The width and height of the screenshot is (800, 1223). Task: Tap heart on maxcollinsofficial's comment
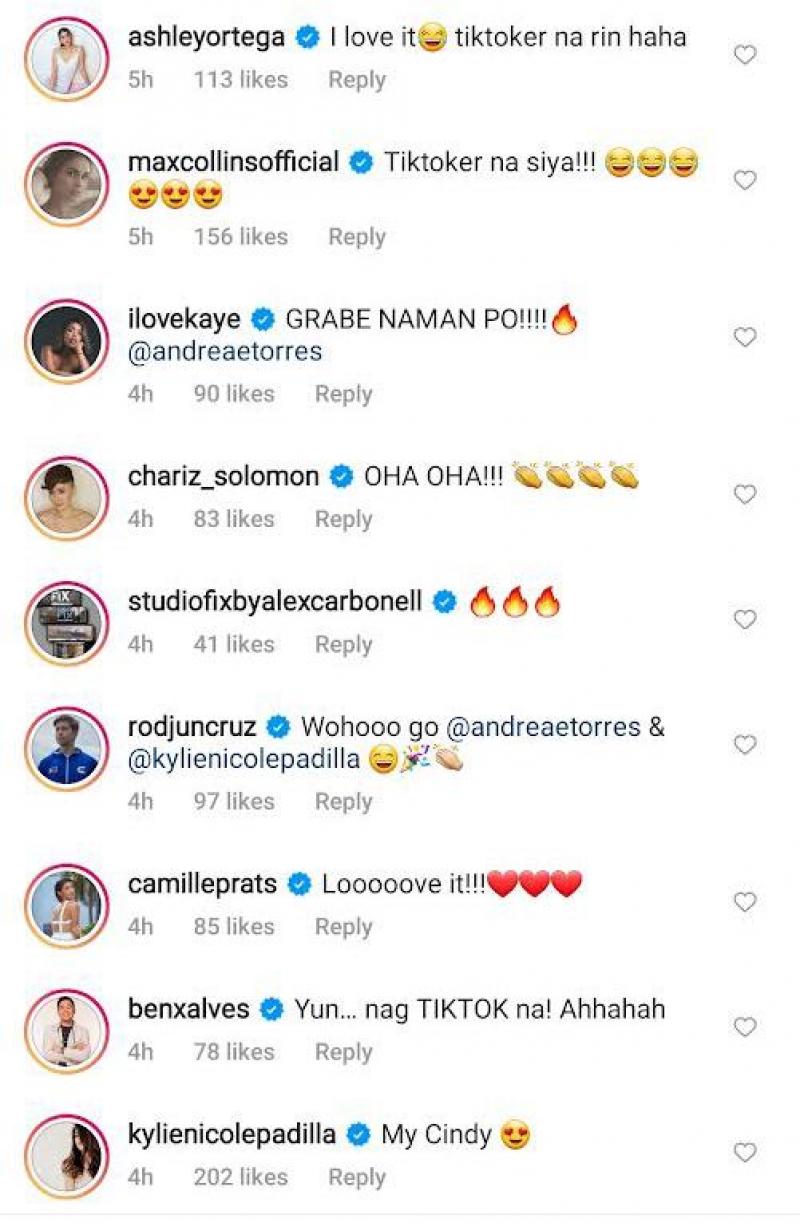click(745, 181)
